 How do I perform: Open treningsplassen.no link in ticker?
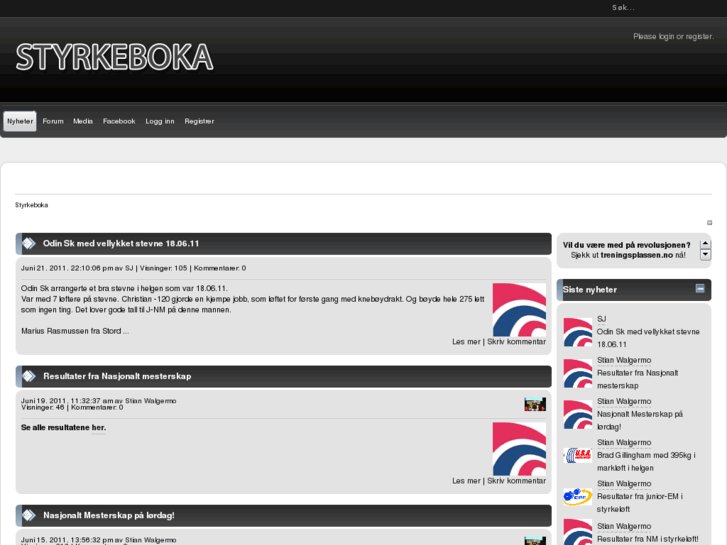(637, 255)
